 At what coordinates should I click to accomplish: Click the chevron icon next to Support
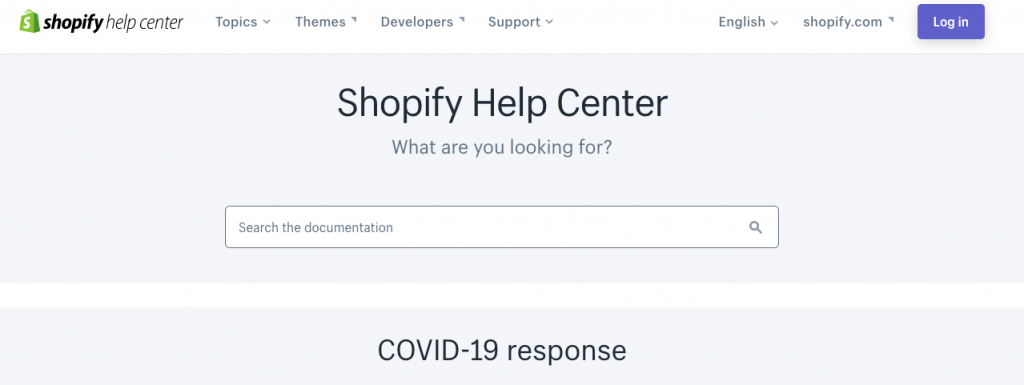[549, 22]
